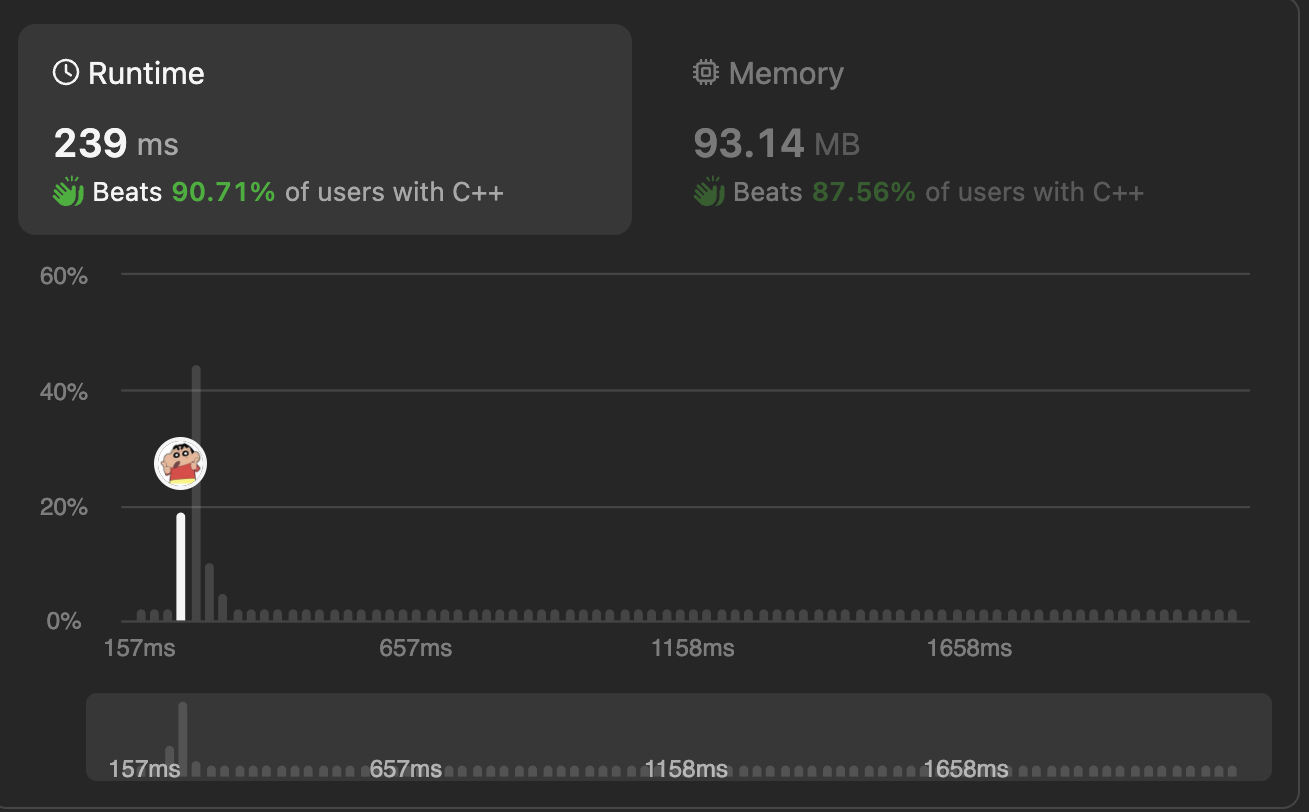Click the 1158ms label on the main chart axis
The height and width of the screenshot is (812, 1309).
click(x=692, y=648)
